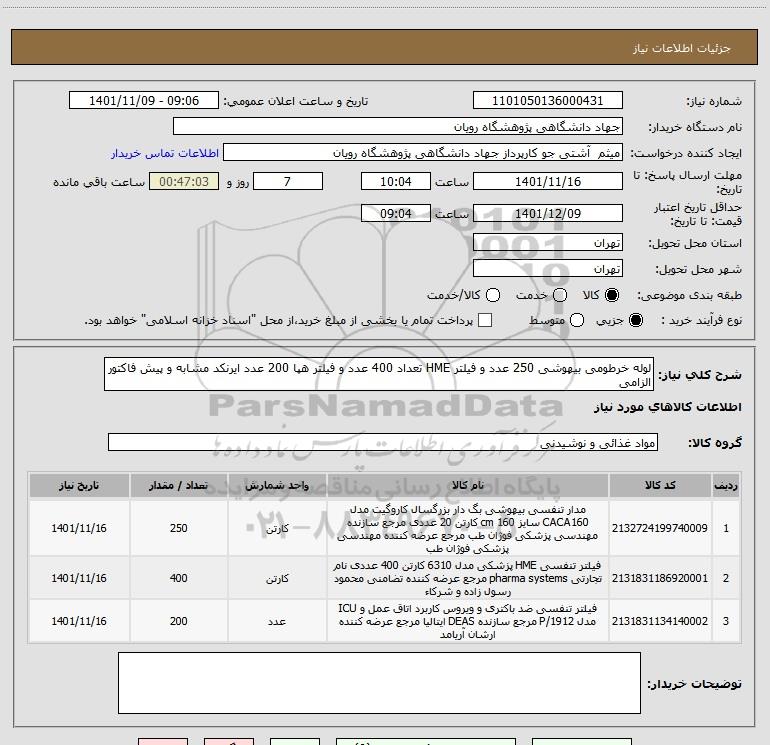This screenshot has height=745, width=770.
Task: Click the کد کالا column header
Action: click(660, 486)
